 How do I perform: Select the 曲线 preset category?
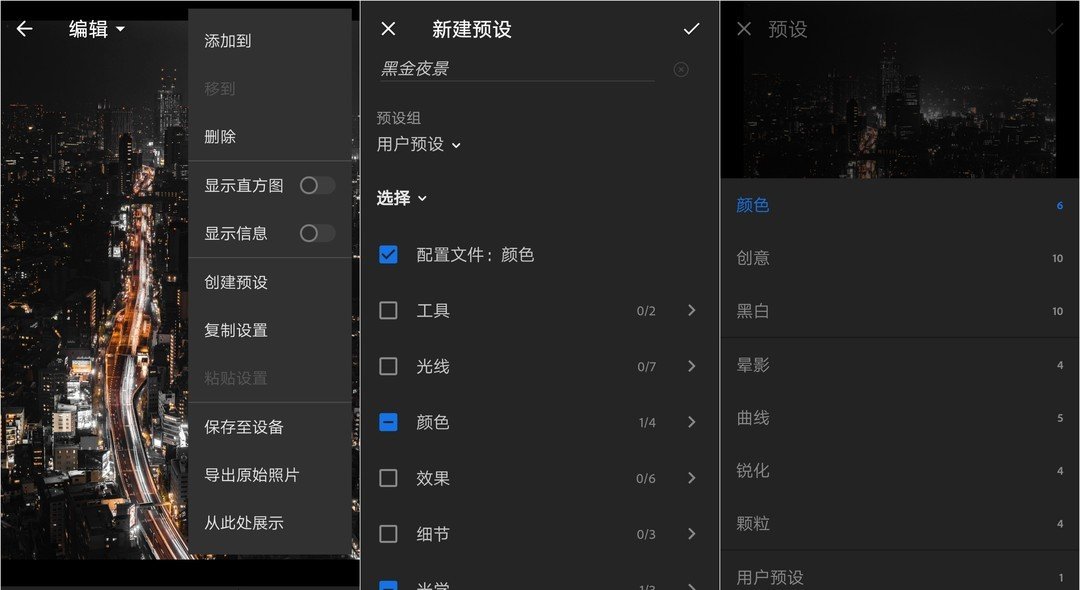tap(753, 418)
